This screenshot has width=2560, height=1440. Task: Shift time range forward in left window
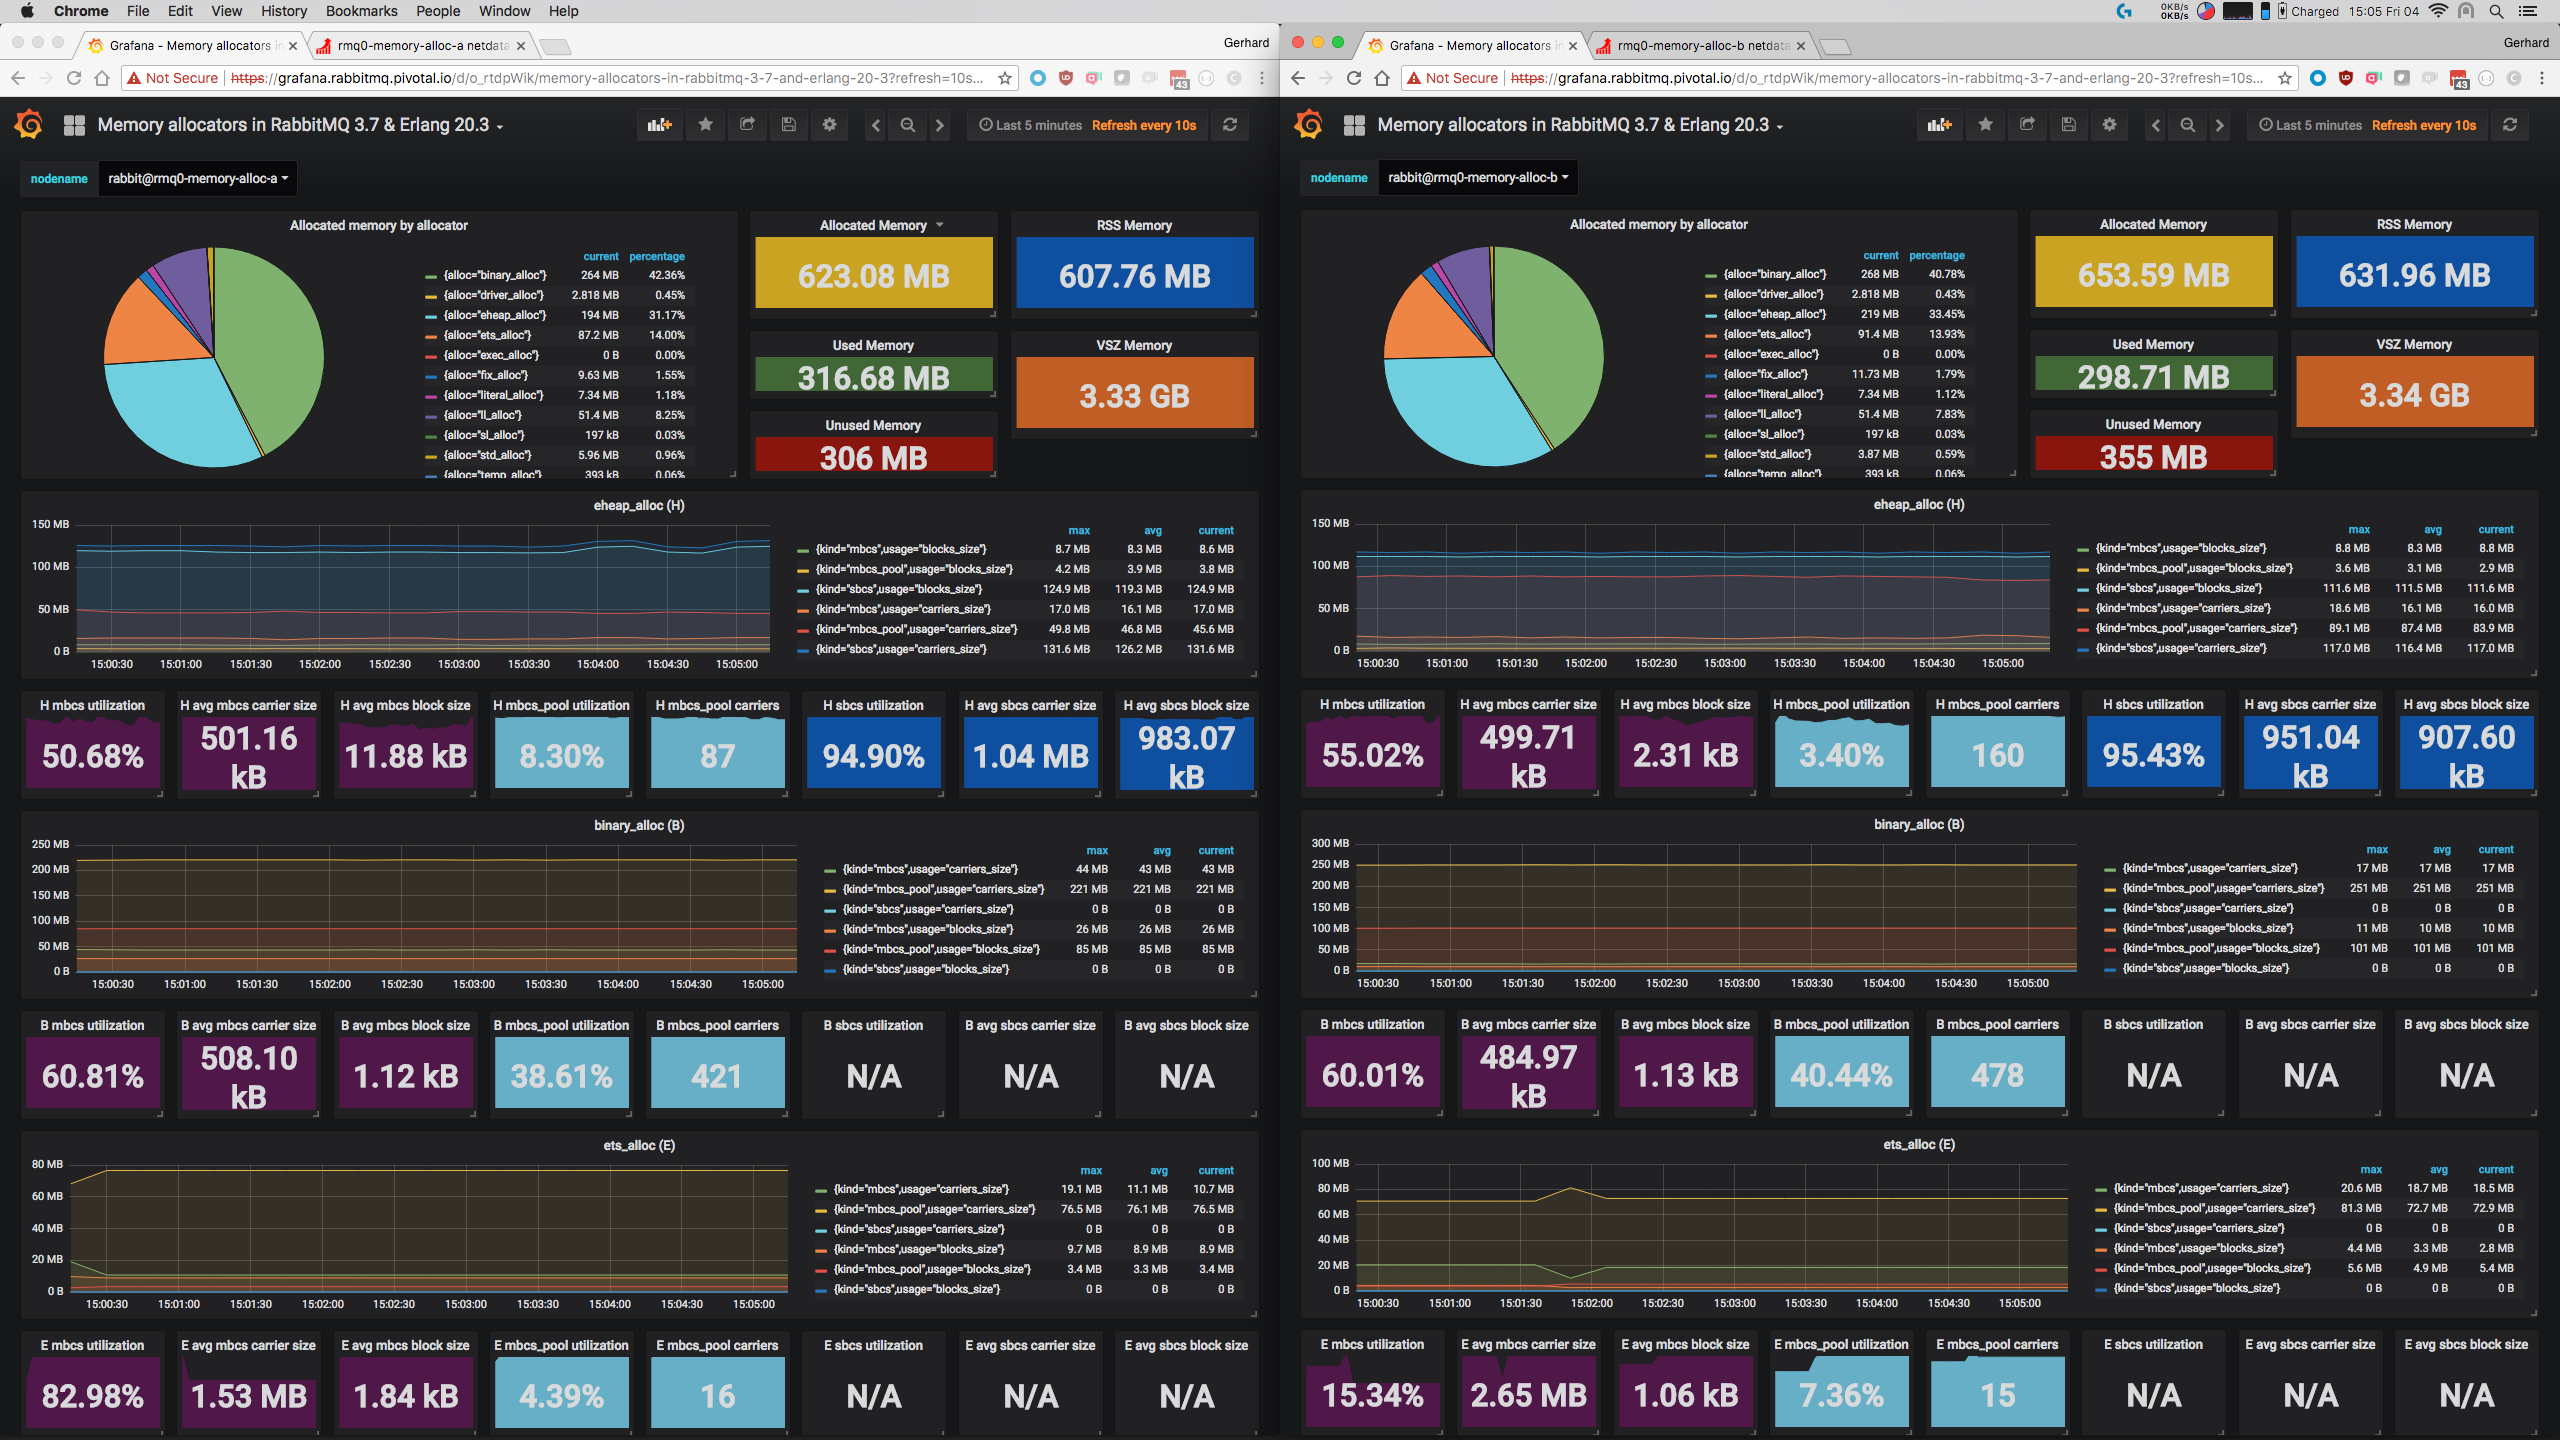tap(939, 125)
